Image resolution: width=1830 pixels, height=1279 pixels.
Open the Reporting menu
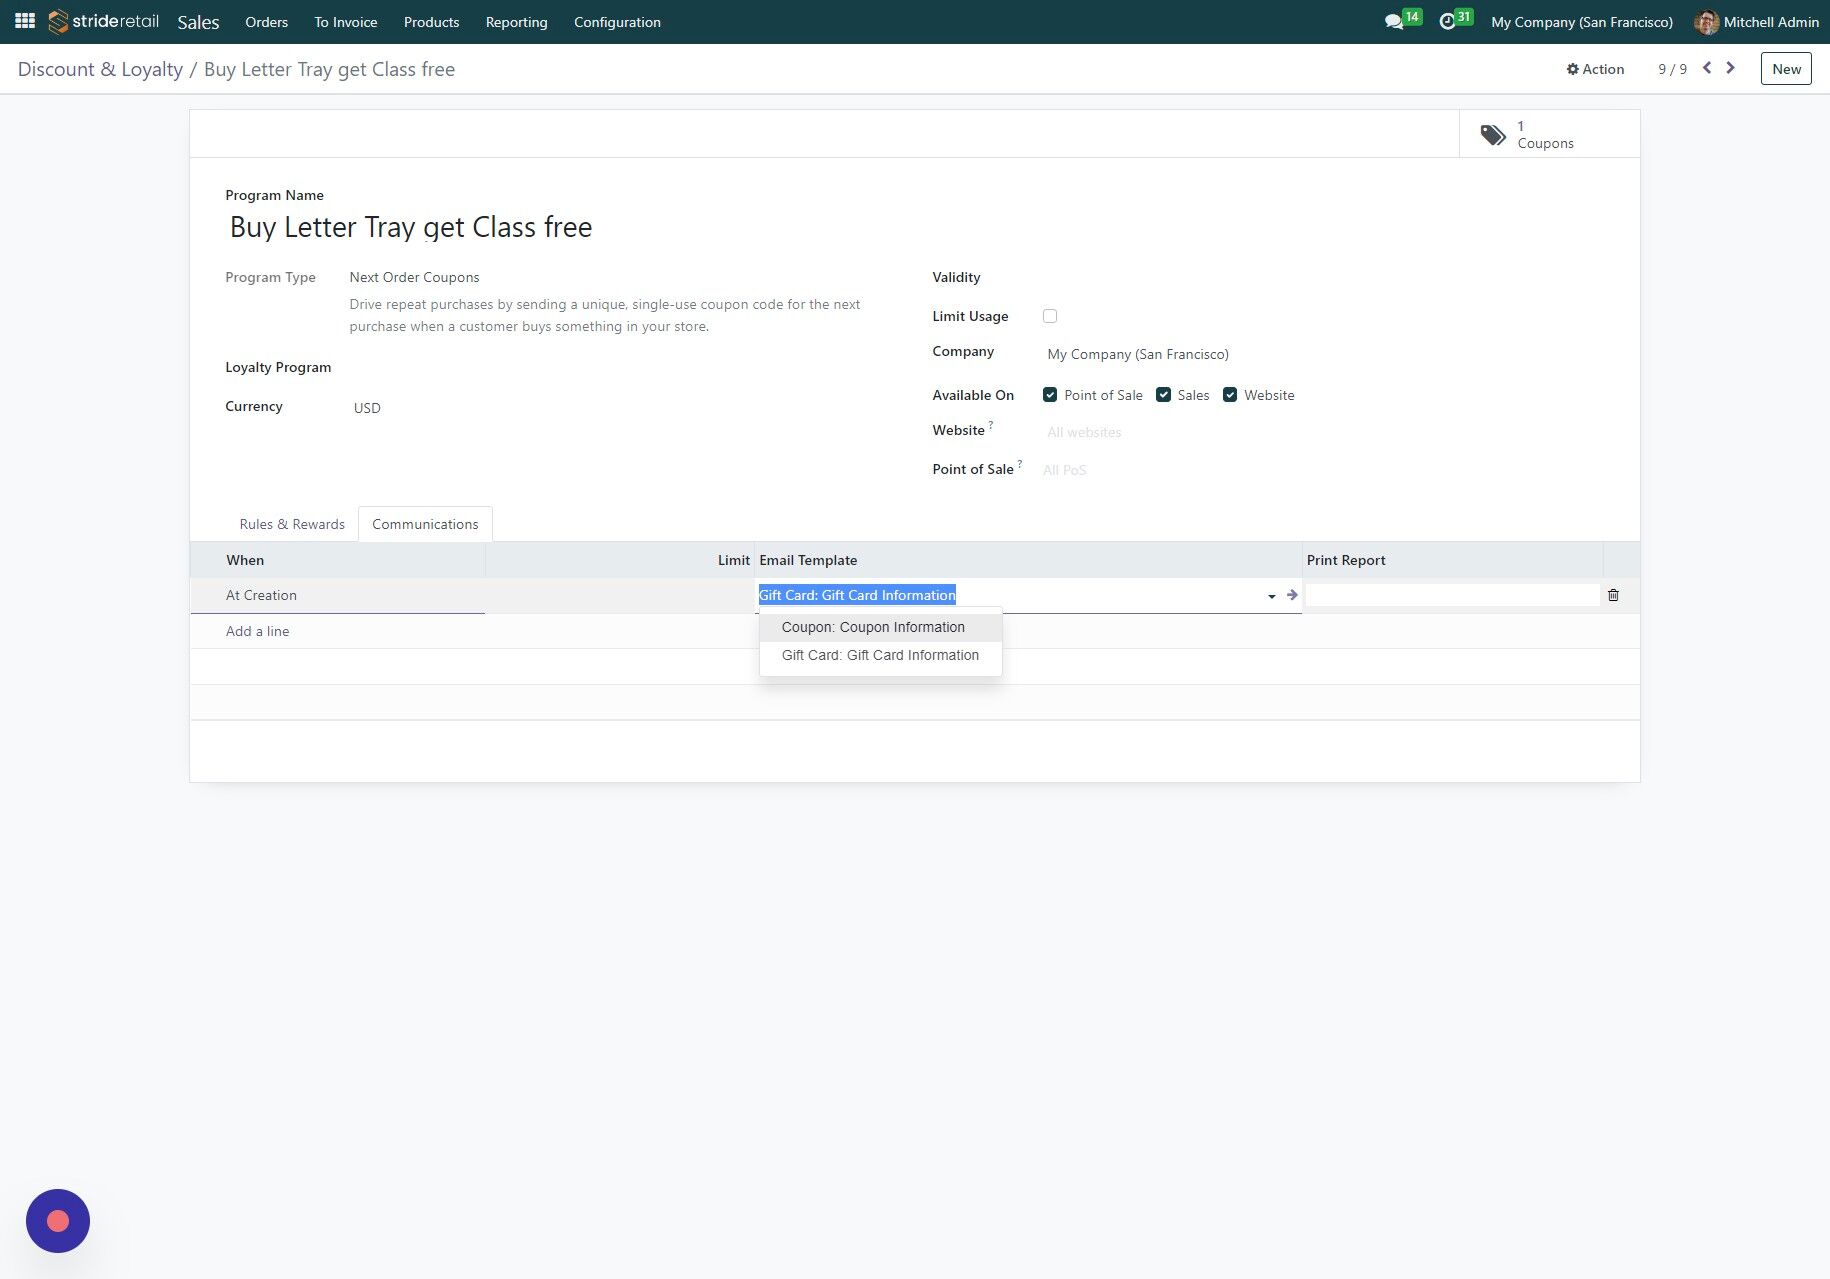pos(516,22)
